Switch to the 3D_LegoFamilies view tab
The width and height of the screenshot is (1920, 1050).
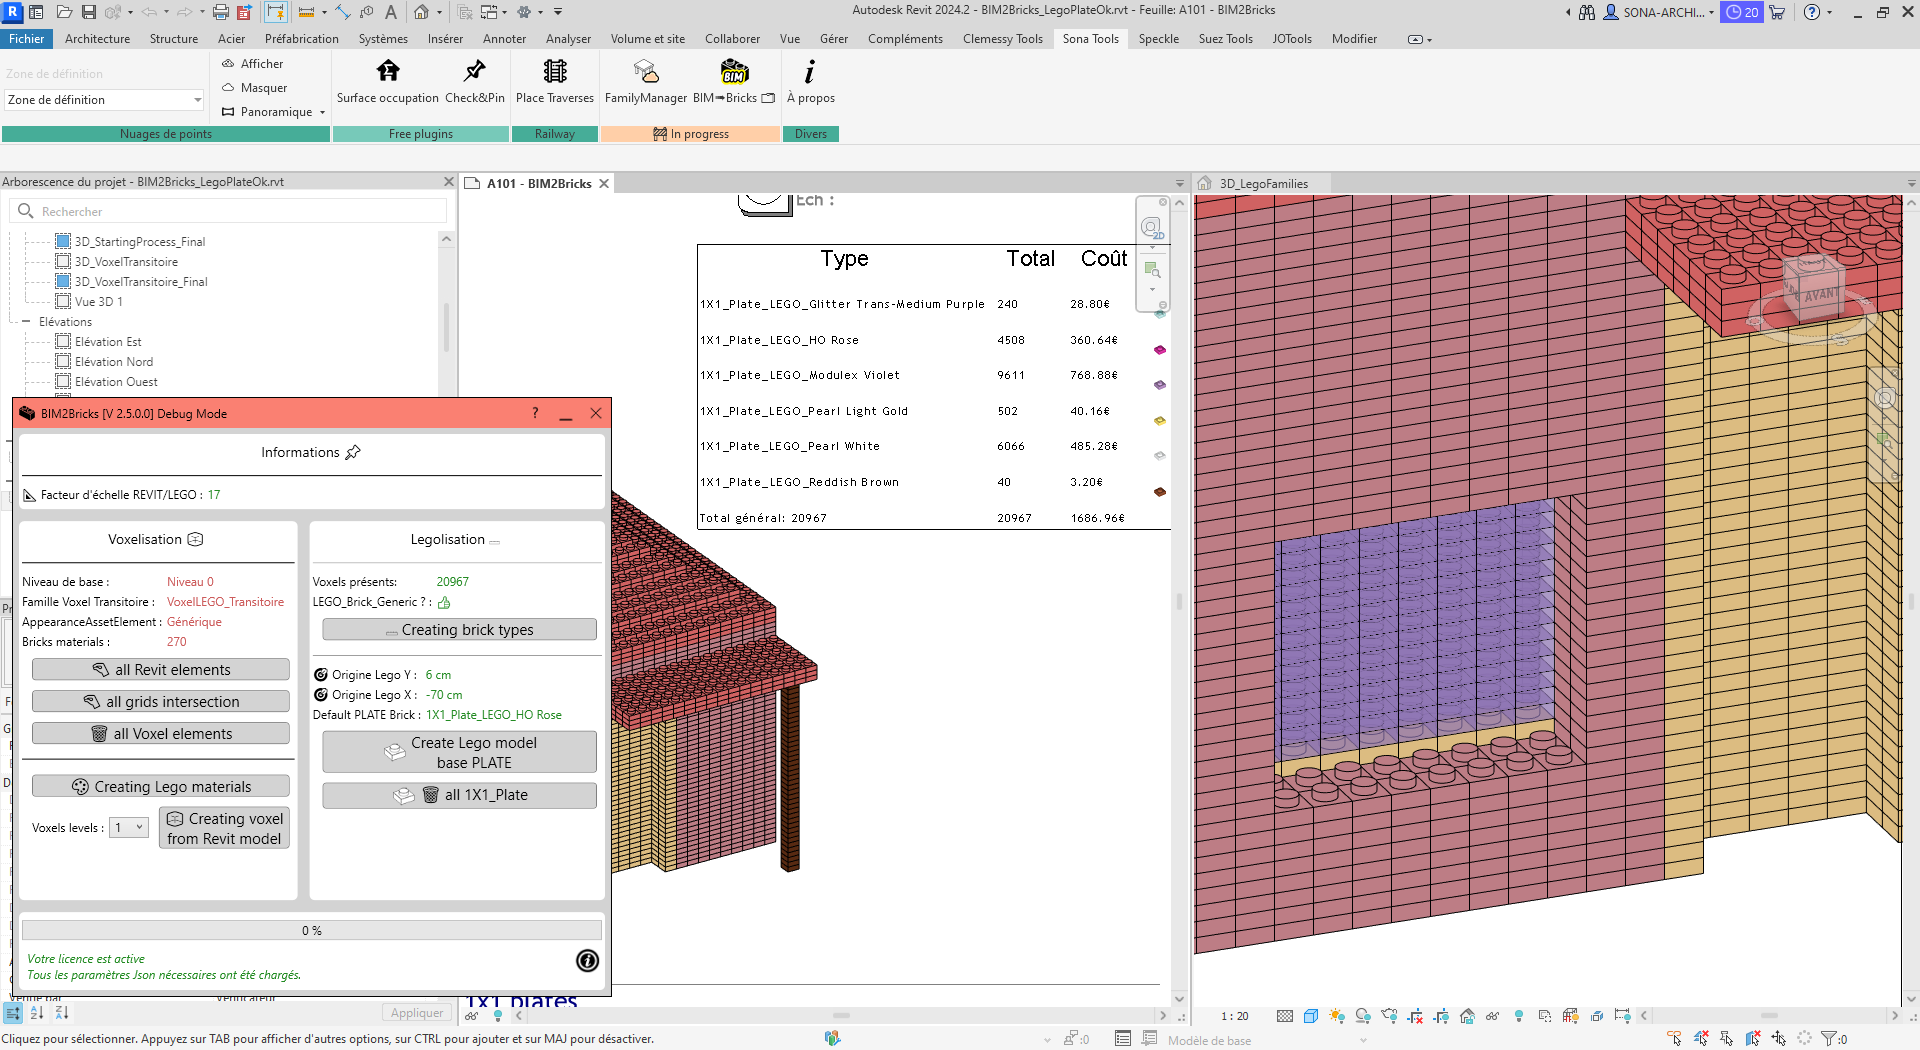click(x=1263, y=184)
